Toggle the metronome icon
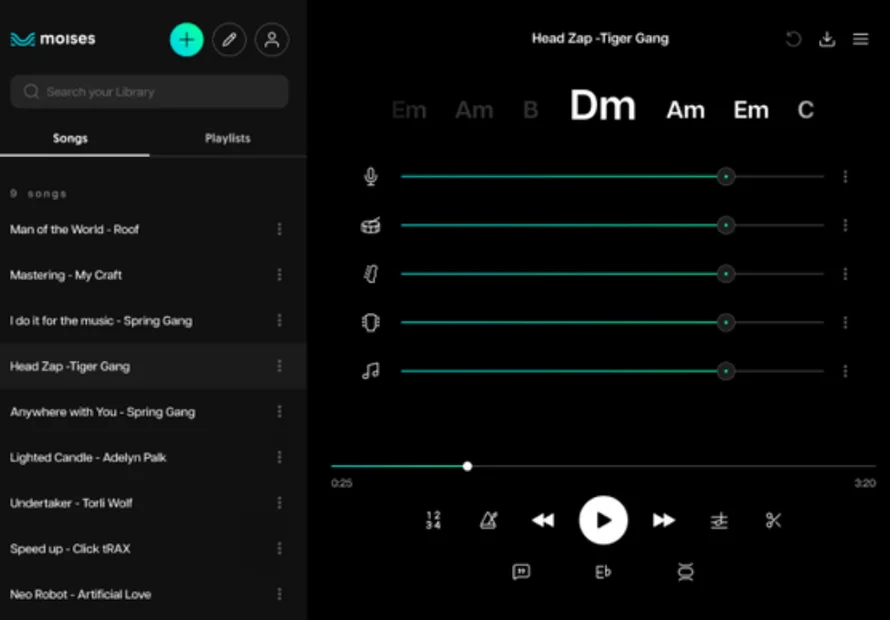This screenshot has width=890, height=620. coord(488,520)
